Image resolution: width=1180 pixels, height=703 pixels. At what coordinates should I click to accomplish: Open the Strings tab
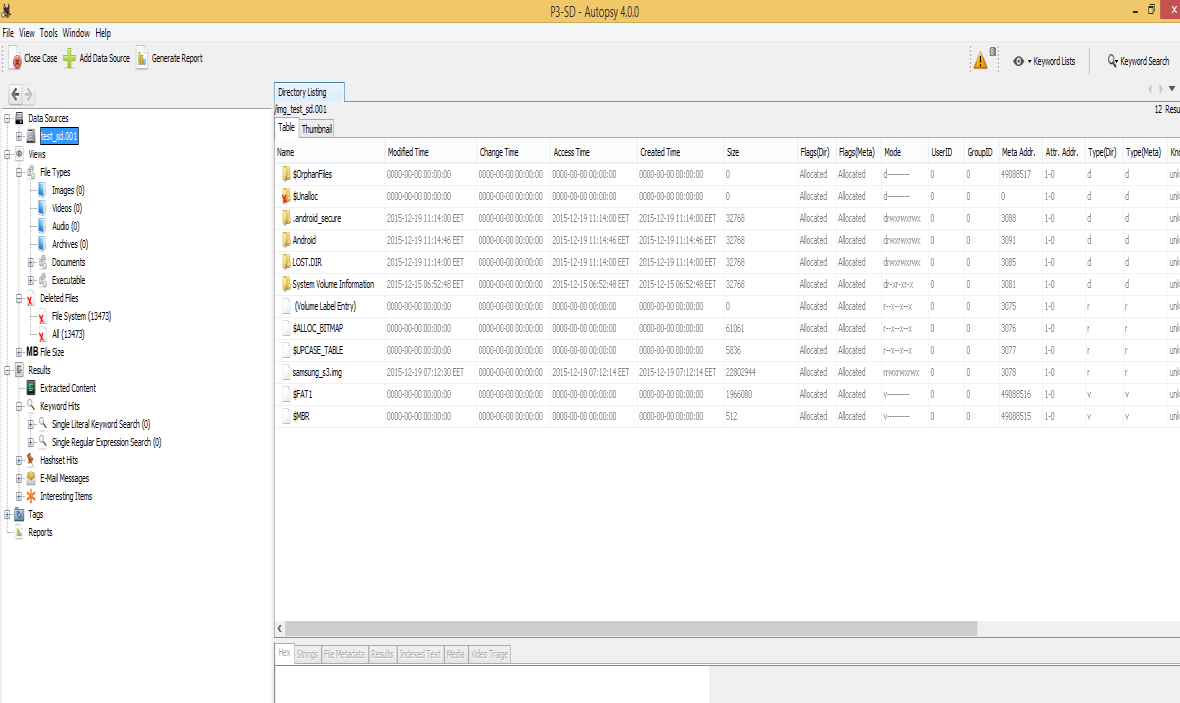click(x=307, y=654)
